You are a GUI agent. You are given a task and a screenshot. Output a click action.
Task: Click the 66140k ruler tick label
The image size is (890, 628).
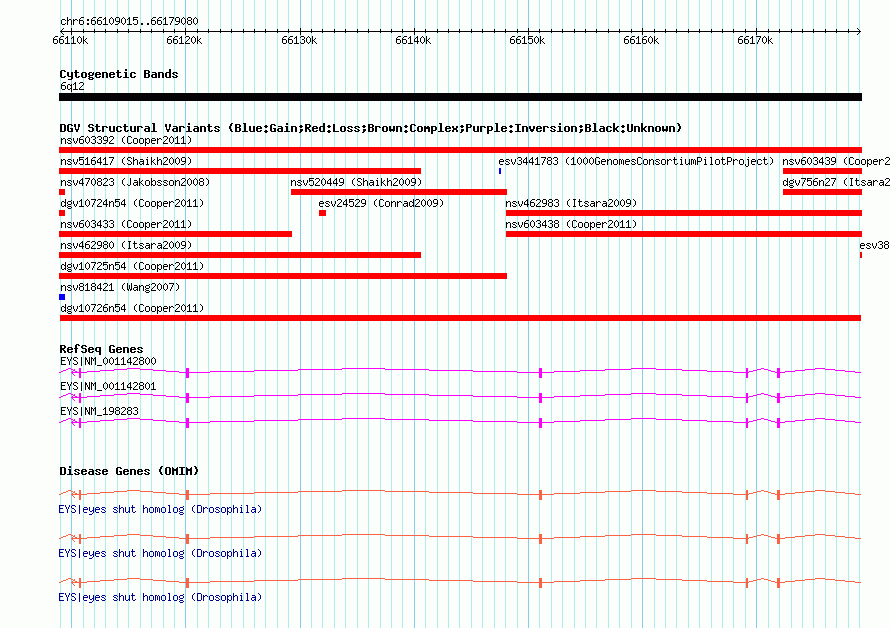click(x=413, y=40)
